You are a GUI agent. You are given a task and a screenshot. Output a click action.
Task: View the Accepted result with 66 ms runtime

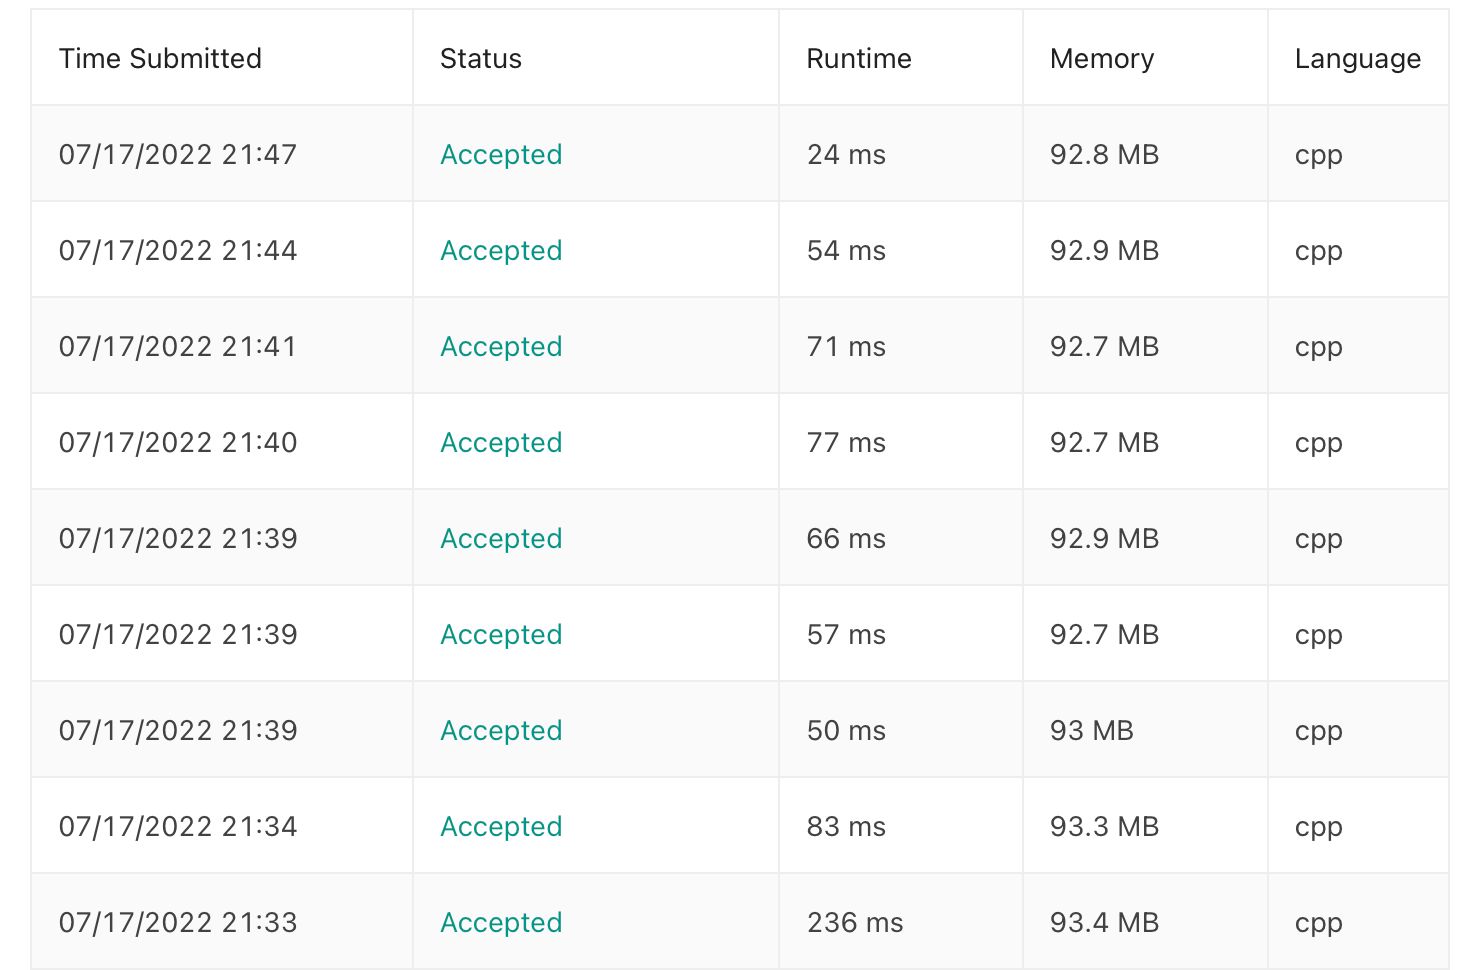coord(500,538)
